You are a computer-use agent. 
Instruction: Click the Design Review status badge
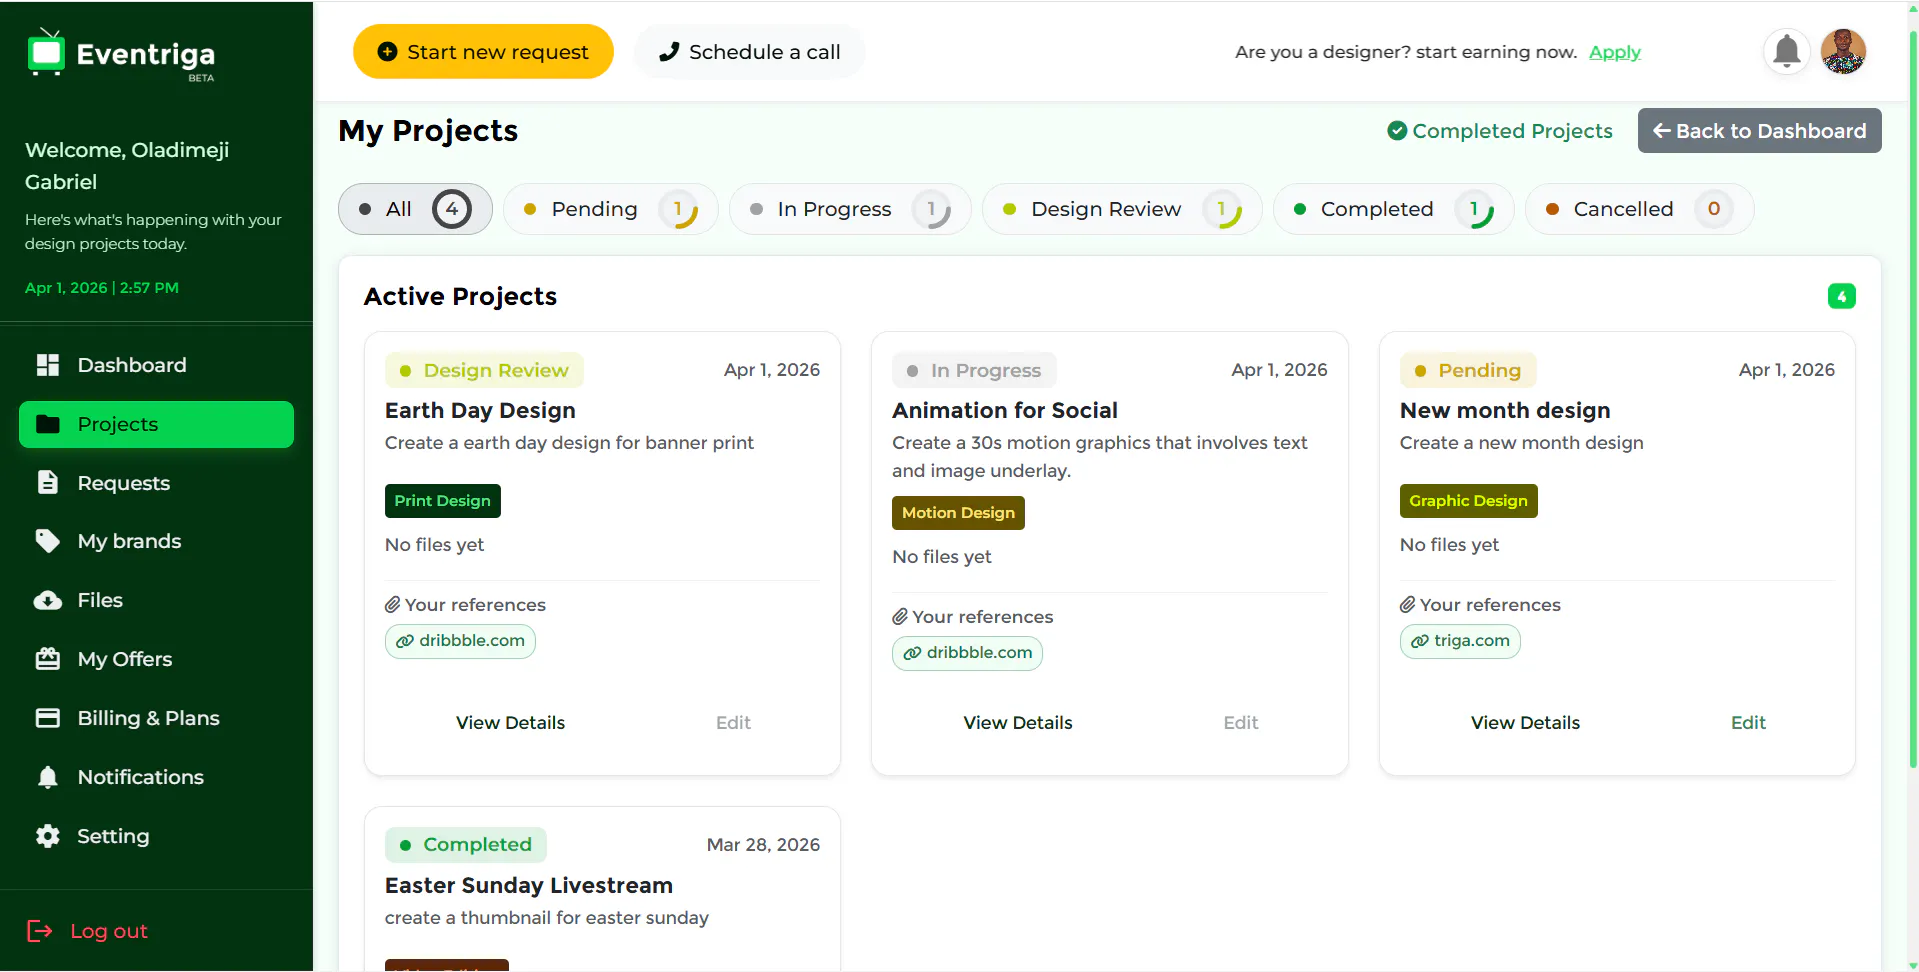tap(484, 370)
